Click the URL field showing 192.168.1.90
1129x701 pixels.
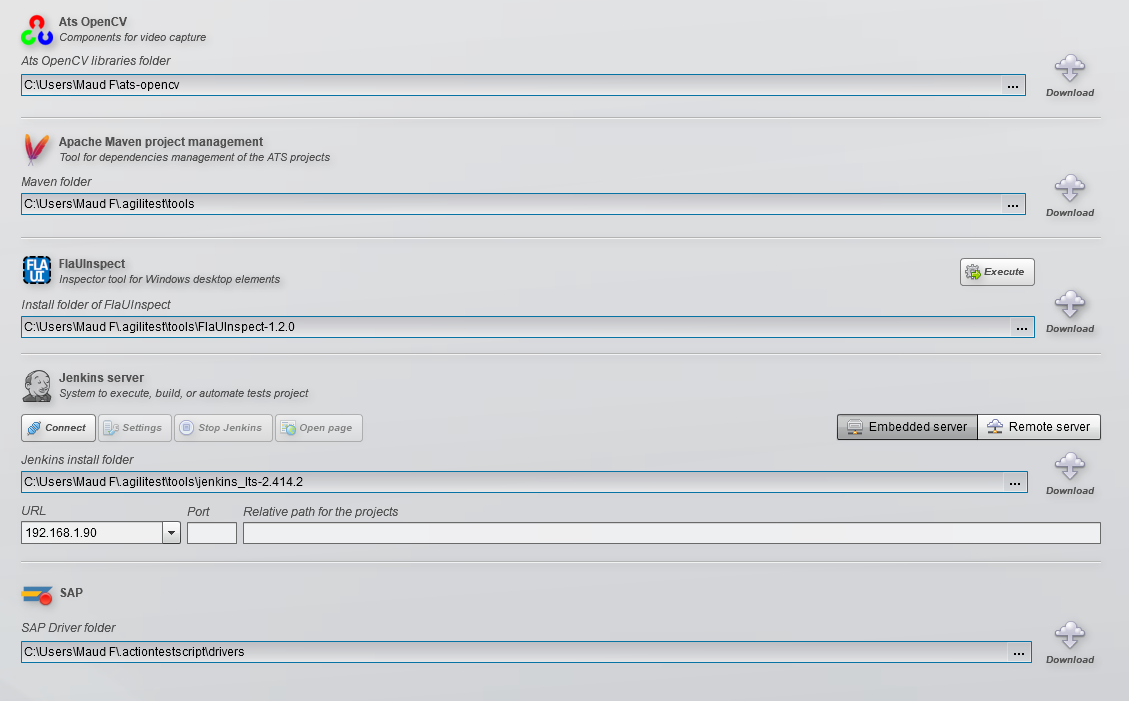[92, 533]
